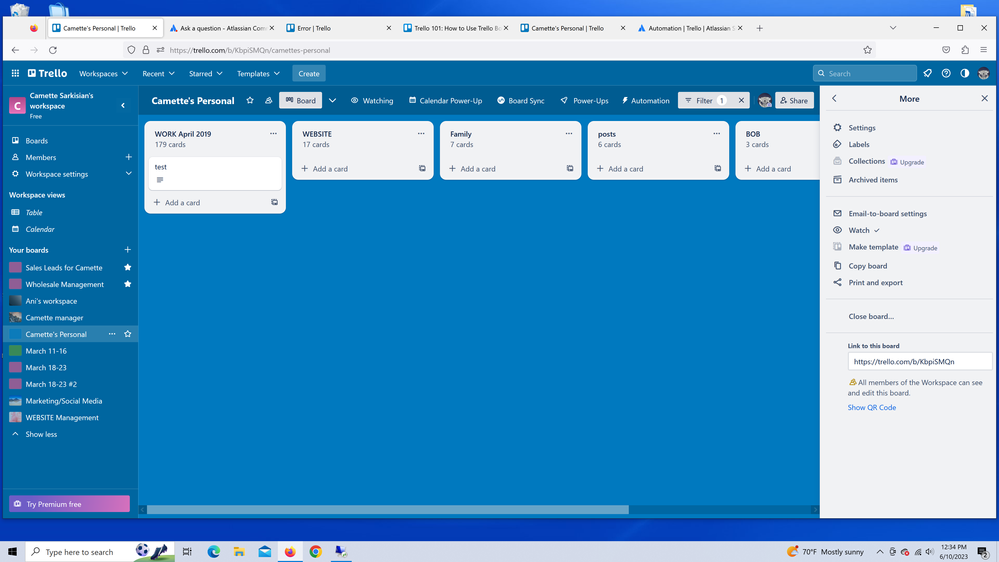Screen dimensions: 999x562
Task: Open Family list actions menu dots
Action: [x=569, y=134]
